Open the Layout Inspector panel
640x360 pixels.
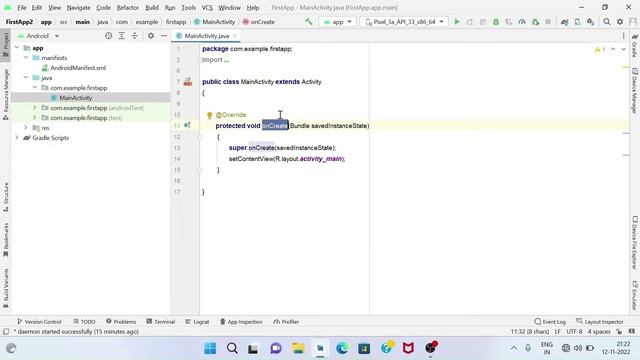600,322
